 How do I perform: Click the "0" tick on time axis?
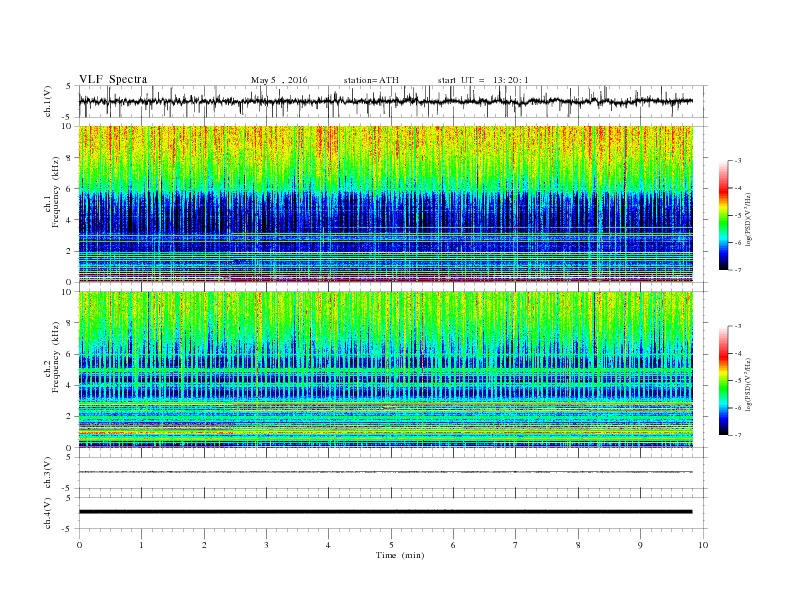pos(79,545)
